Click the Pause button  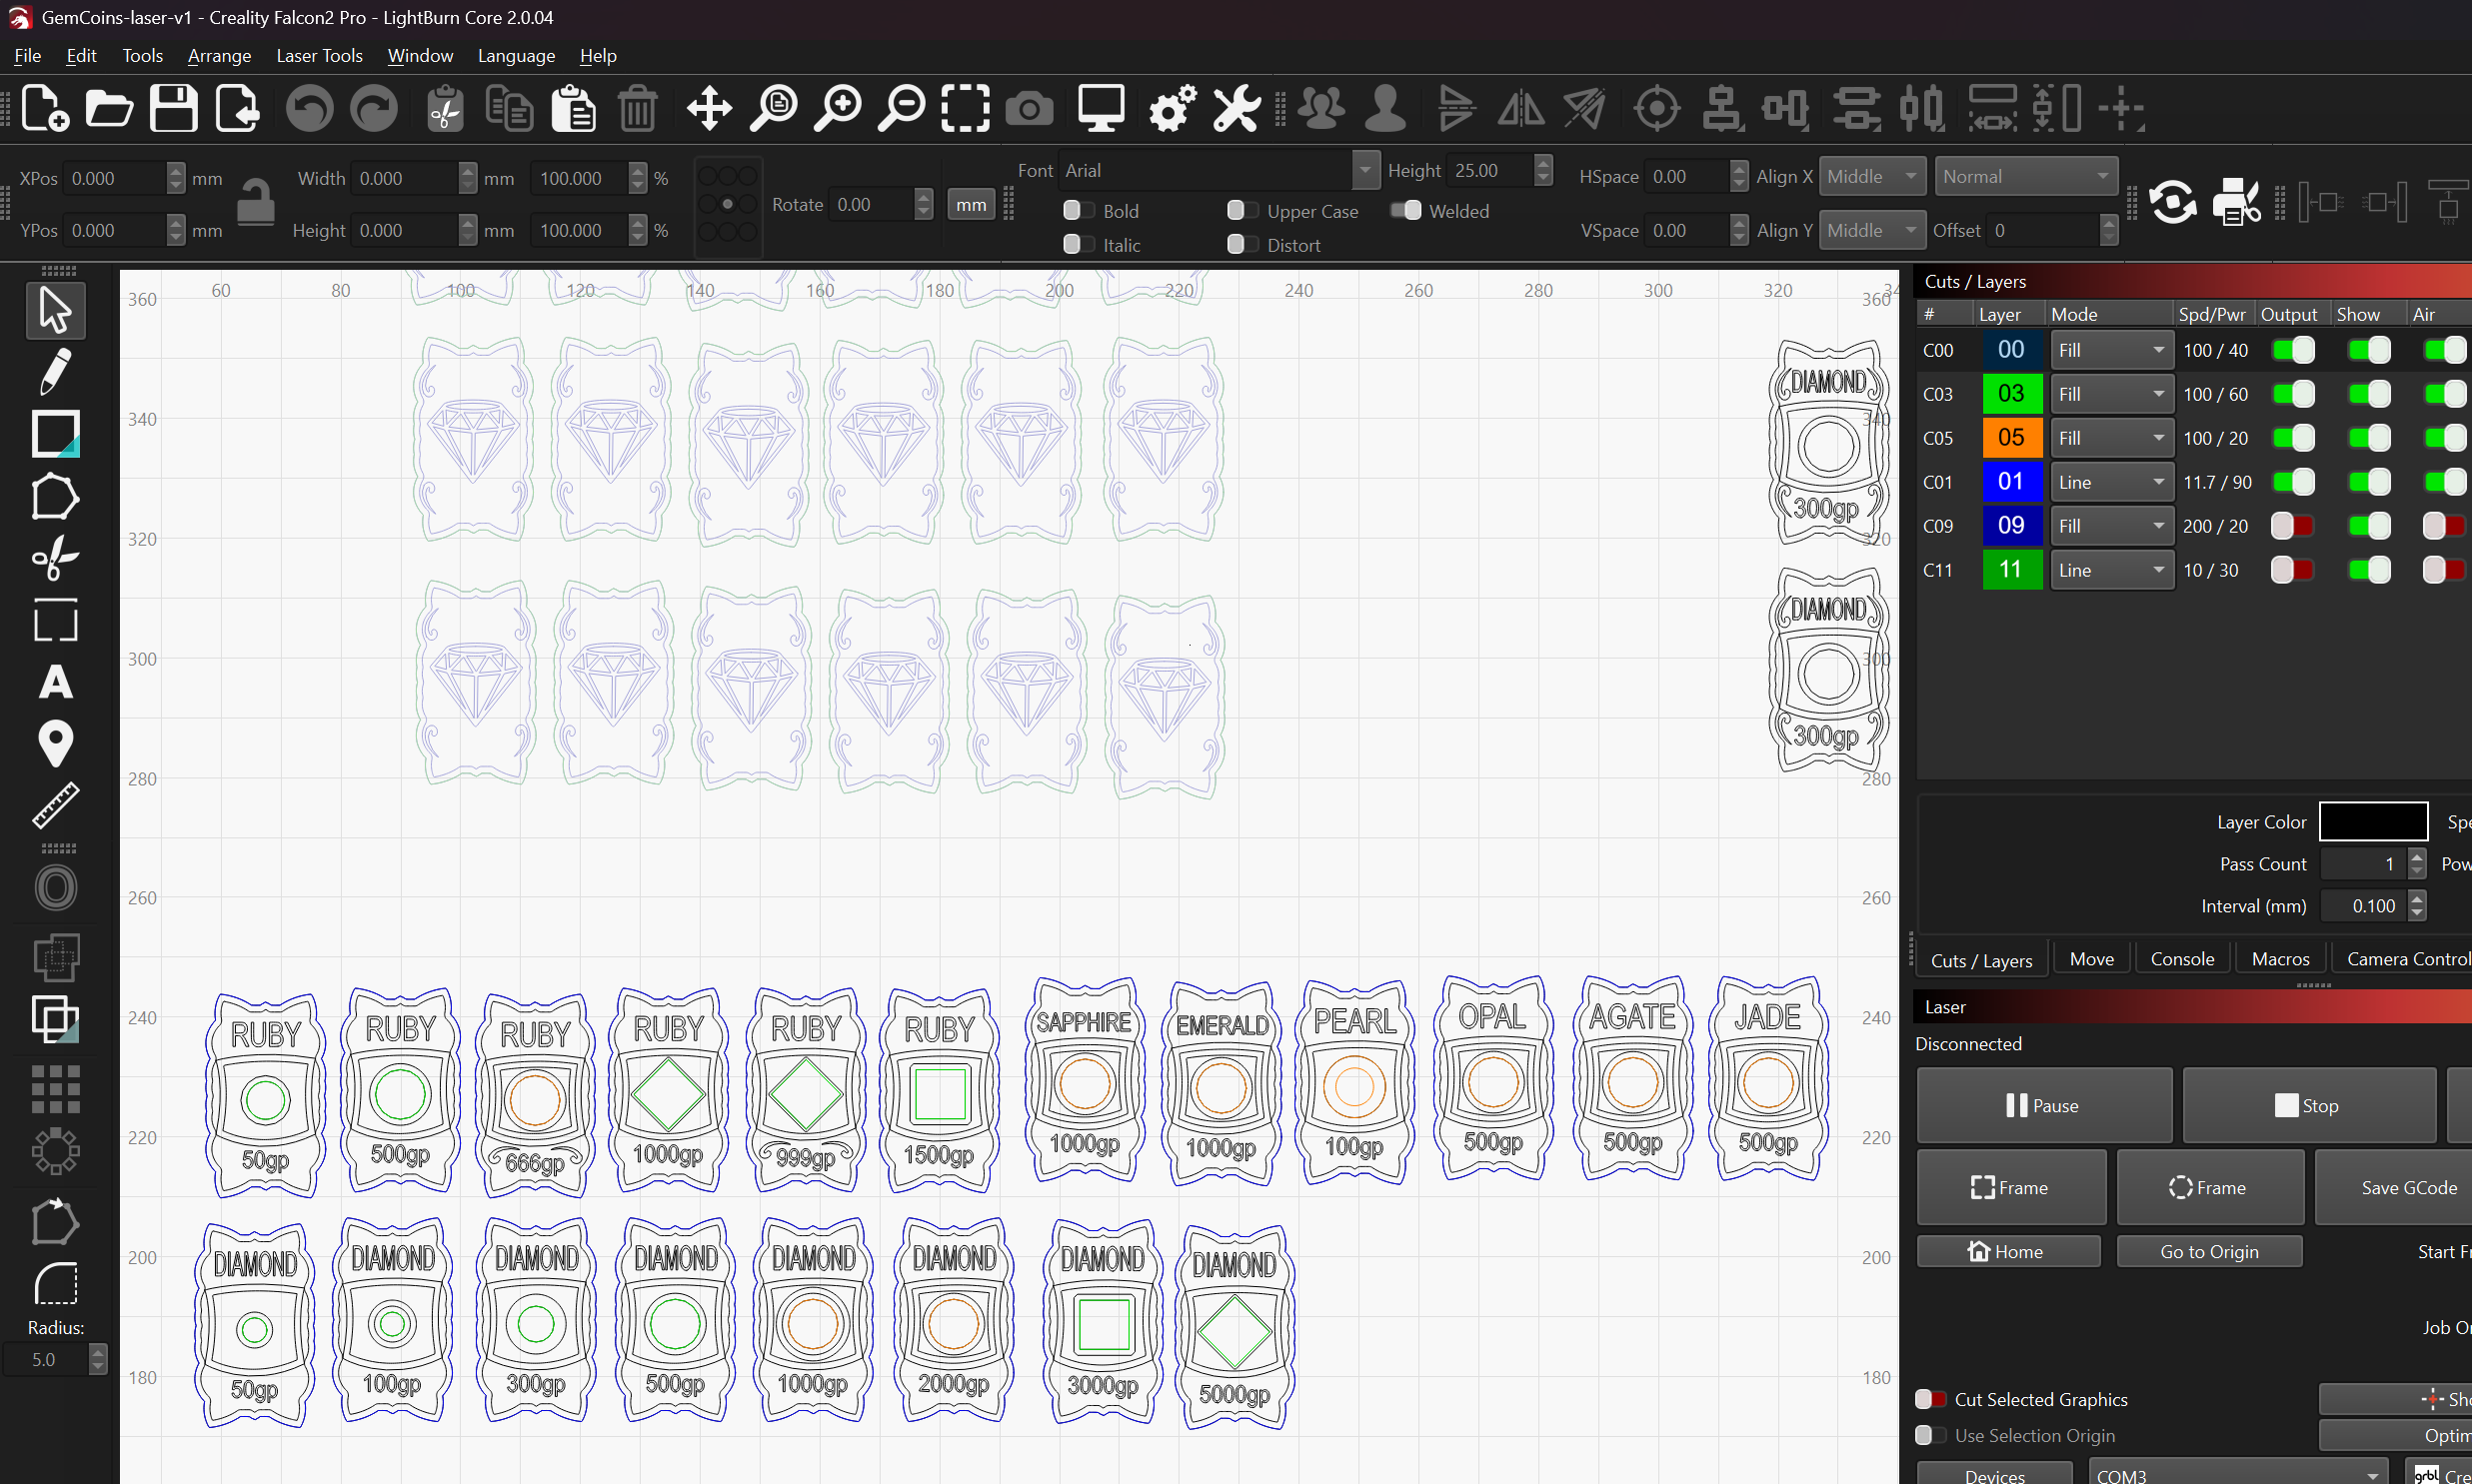2044,1105
